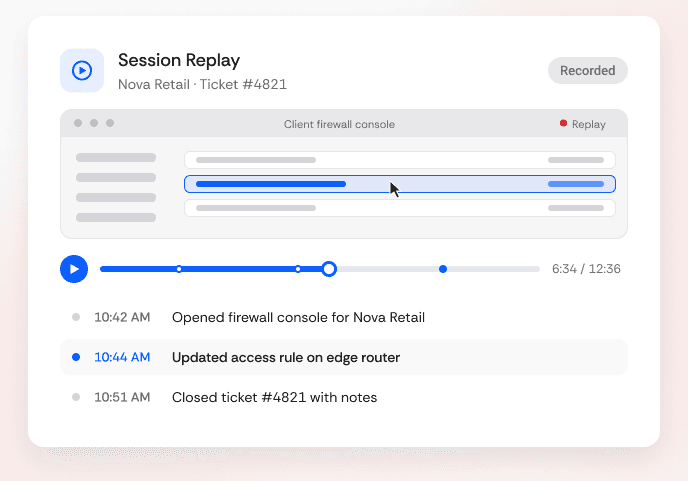Image resolution: width=688 pixels, height=481 pixels.
Task: Click the Session Replay play-circle icon
Action: [x=82, y=70]
